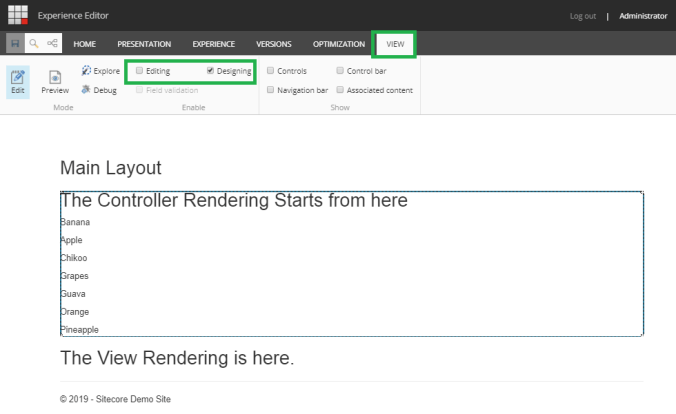676x414 pixels.
Task: Tick the Associated content checkbox
Action: (x=340, y=90)
